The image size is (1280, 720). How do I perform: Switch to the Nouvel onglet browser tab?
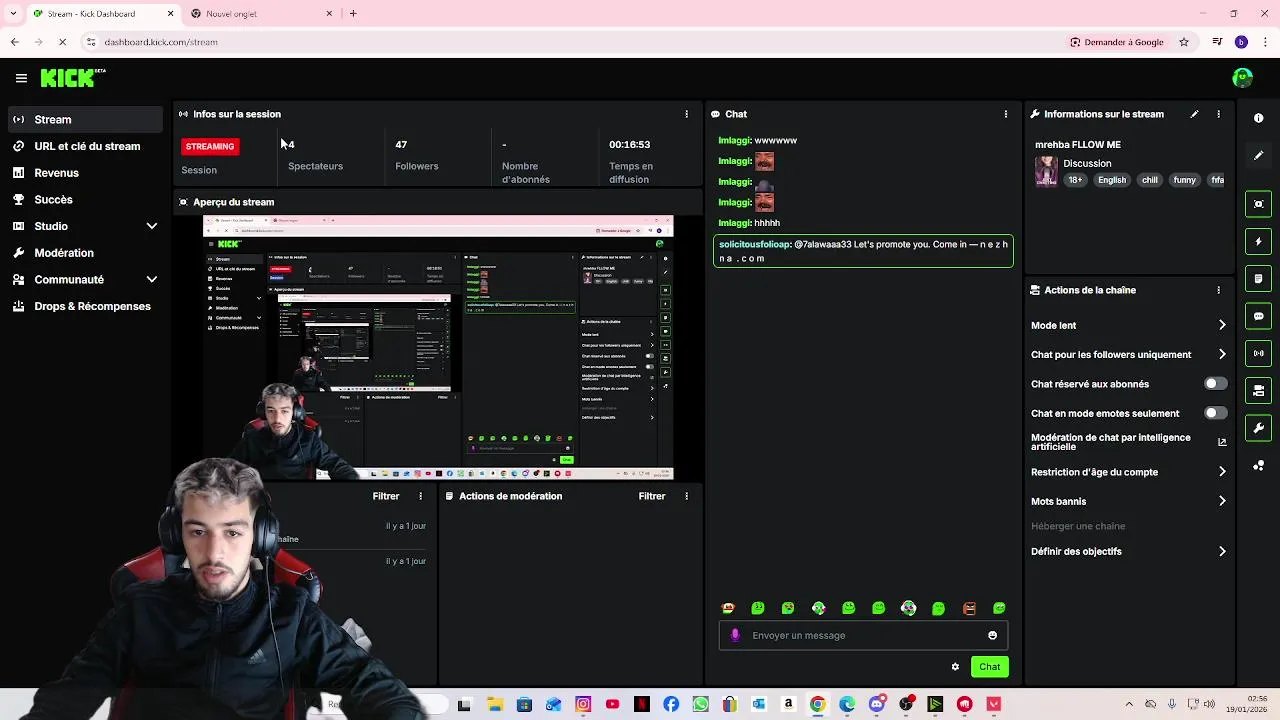point(262,14)
